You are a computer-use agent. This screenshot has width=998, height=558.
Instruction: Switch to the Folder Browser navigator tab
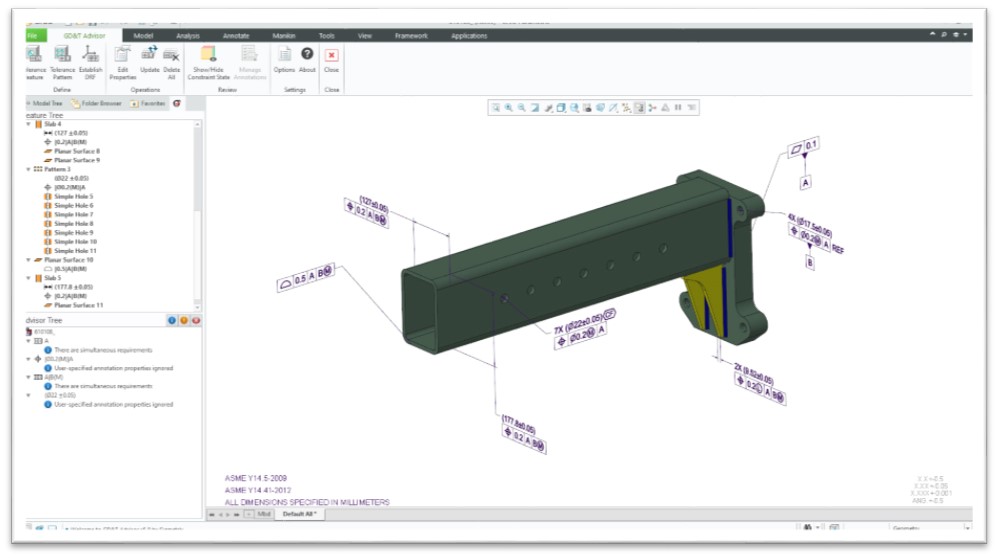click(x=97, y=103)
